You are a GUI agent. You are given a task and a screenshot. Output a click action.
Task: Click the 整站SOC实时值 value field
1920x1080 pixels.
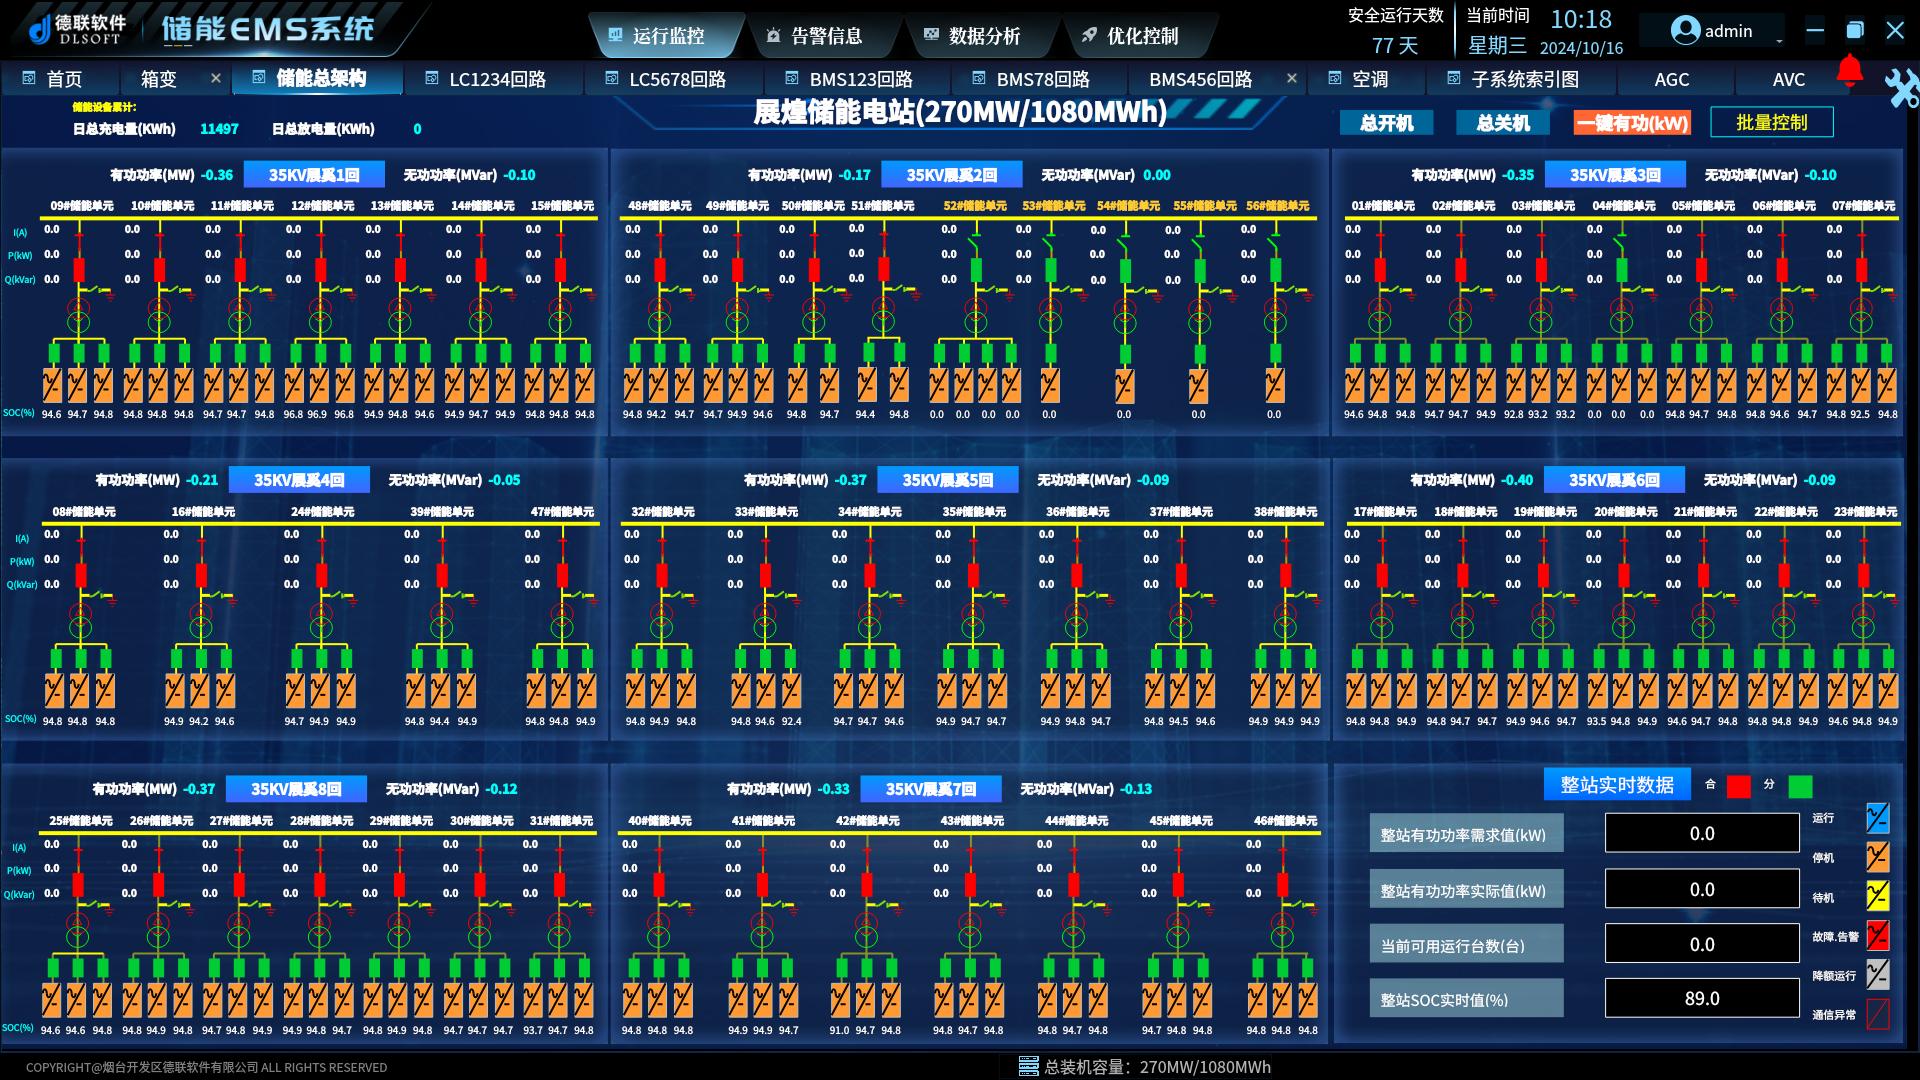click(x=1701, y=998)
